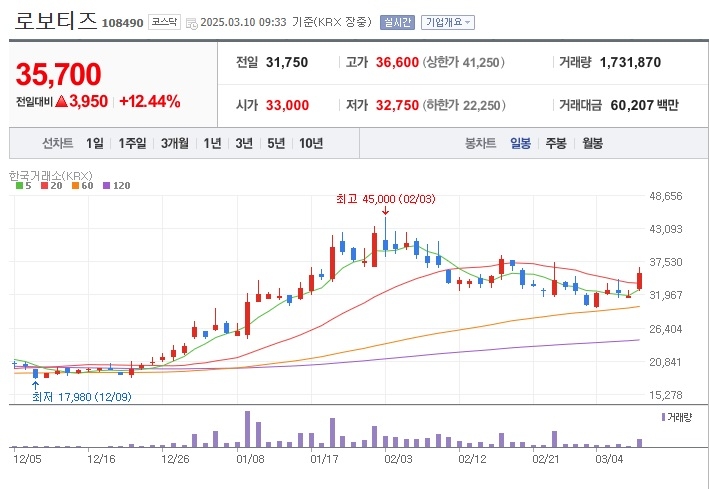Click the latest red candlestick on the chart

tap(639, 280)
